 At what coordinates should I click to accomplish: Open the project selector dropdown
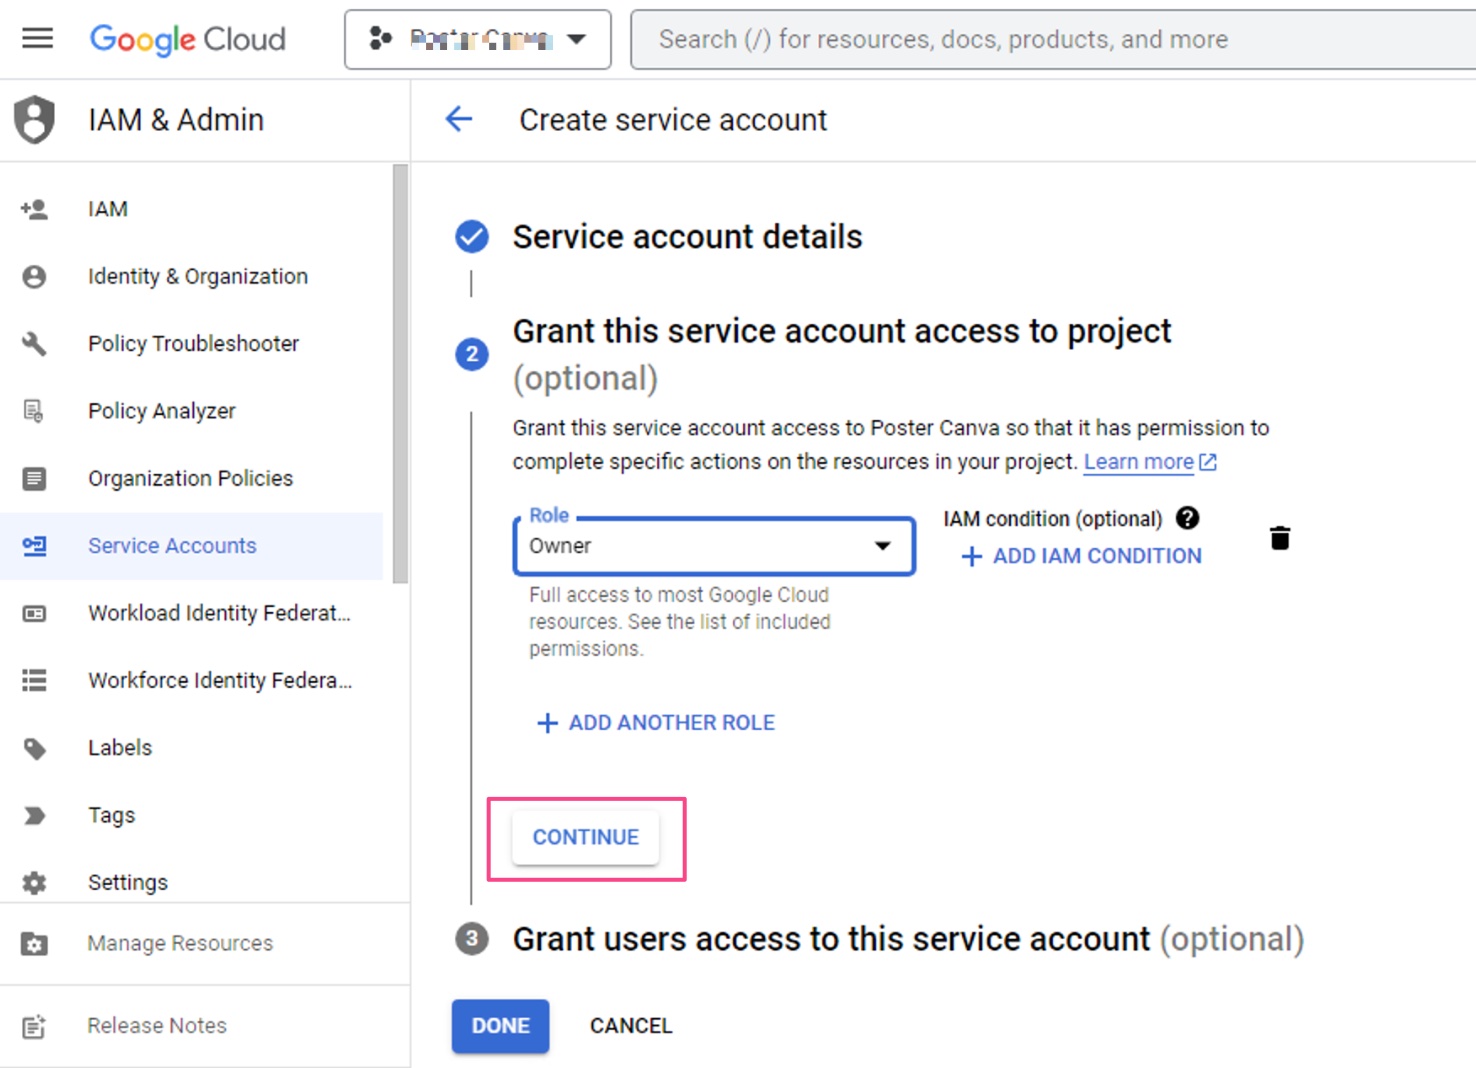pos(477,39)
